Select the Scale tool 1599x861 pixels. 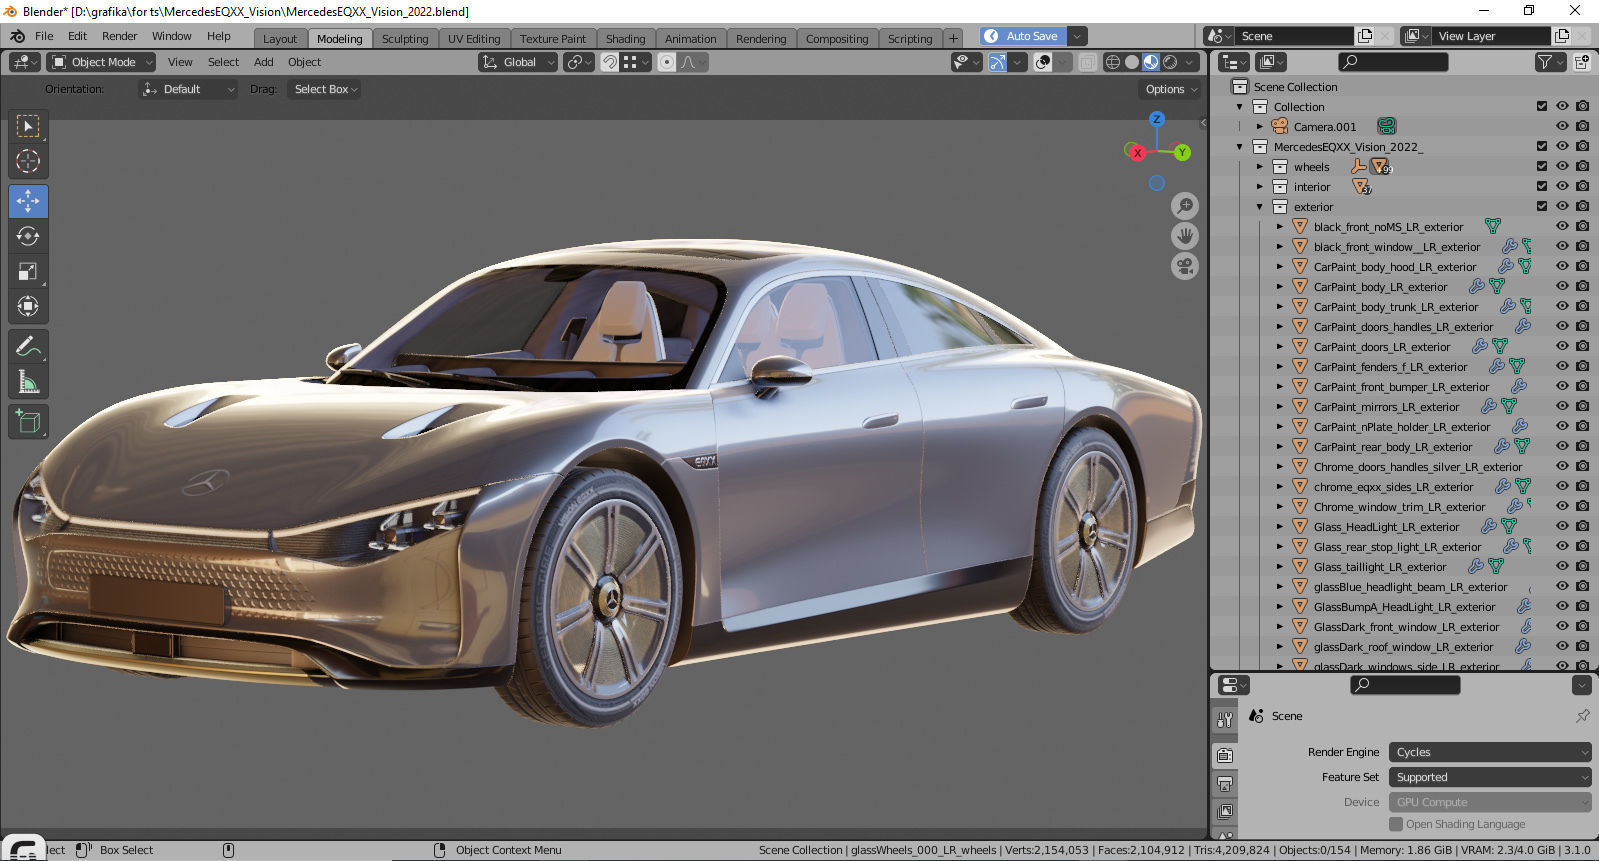[x=28, y=271]
